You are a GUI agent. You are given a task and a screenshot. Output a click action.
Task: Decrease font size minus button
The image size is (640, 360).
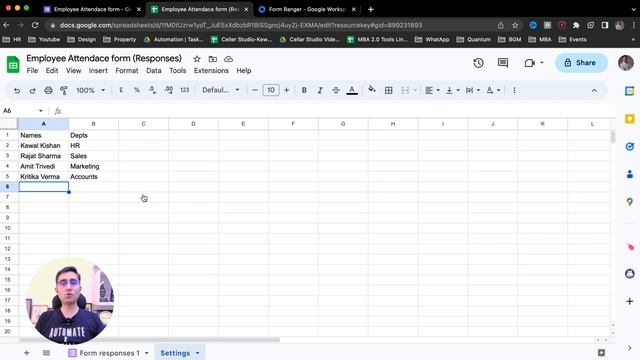tap(255, 90)
